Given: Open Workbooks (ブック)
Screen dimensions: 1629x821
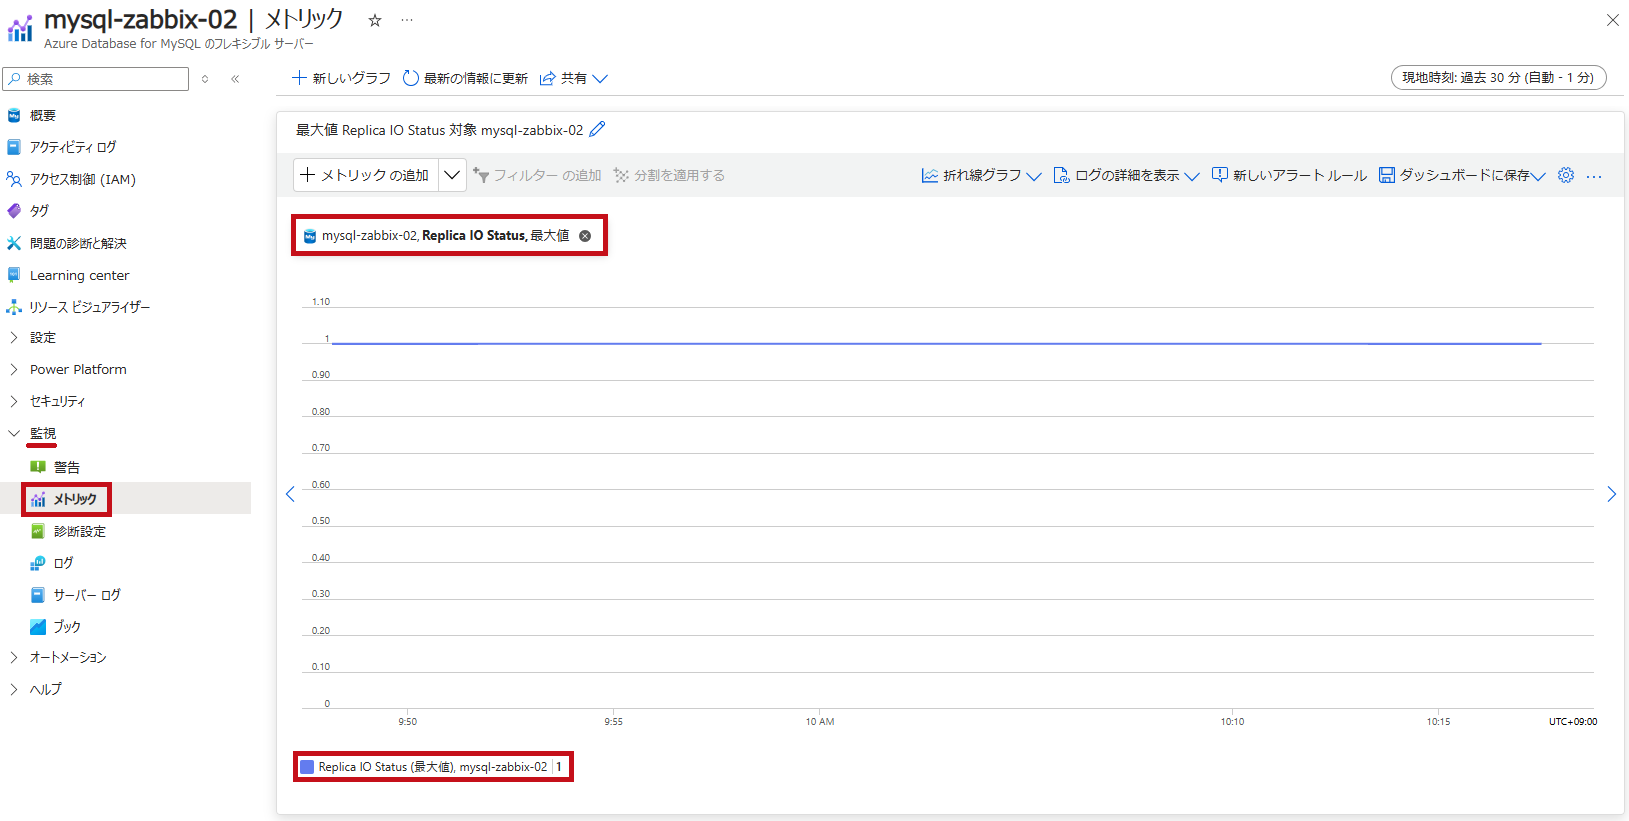Looking at the screenshot, I should coord(67,627).
